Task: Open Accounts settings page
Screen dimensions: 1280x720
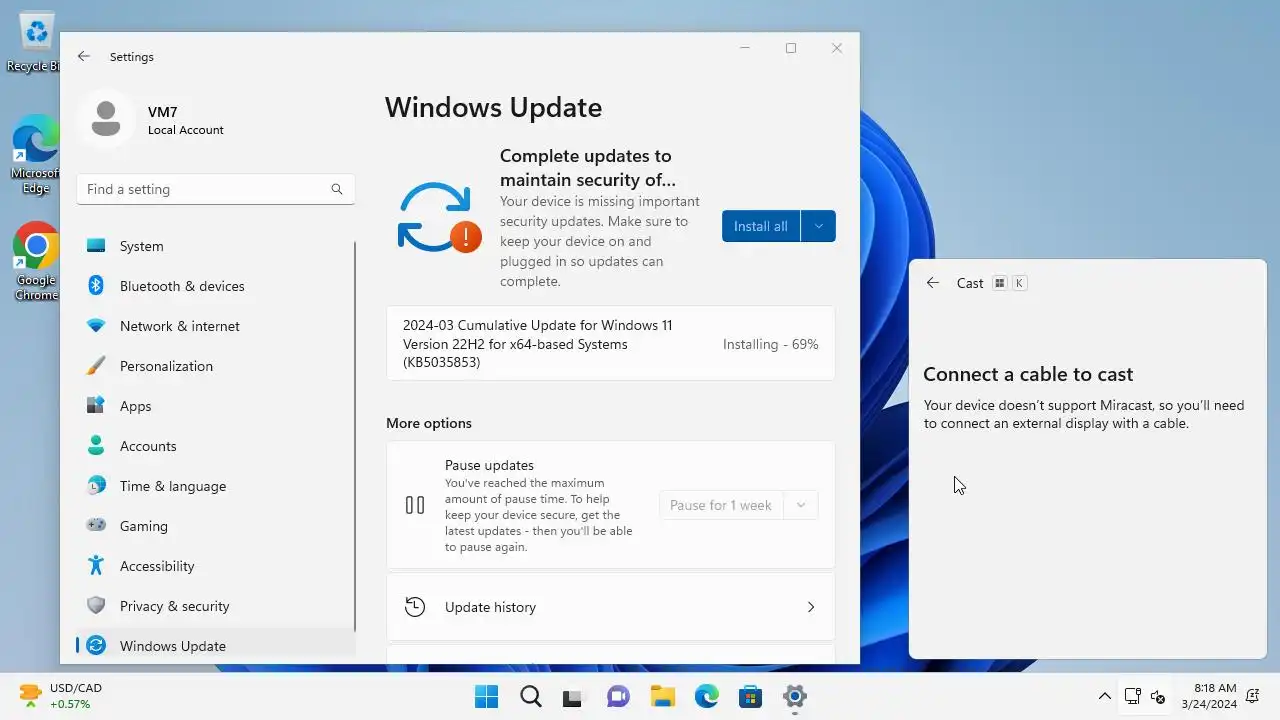Action: (x=215, y=446)
